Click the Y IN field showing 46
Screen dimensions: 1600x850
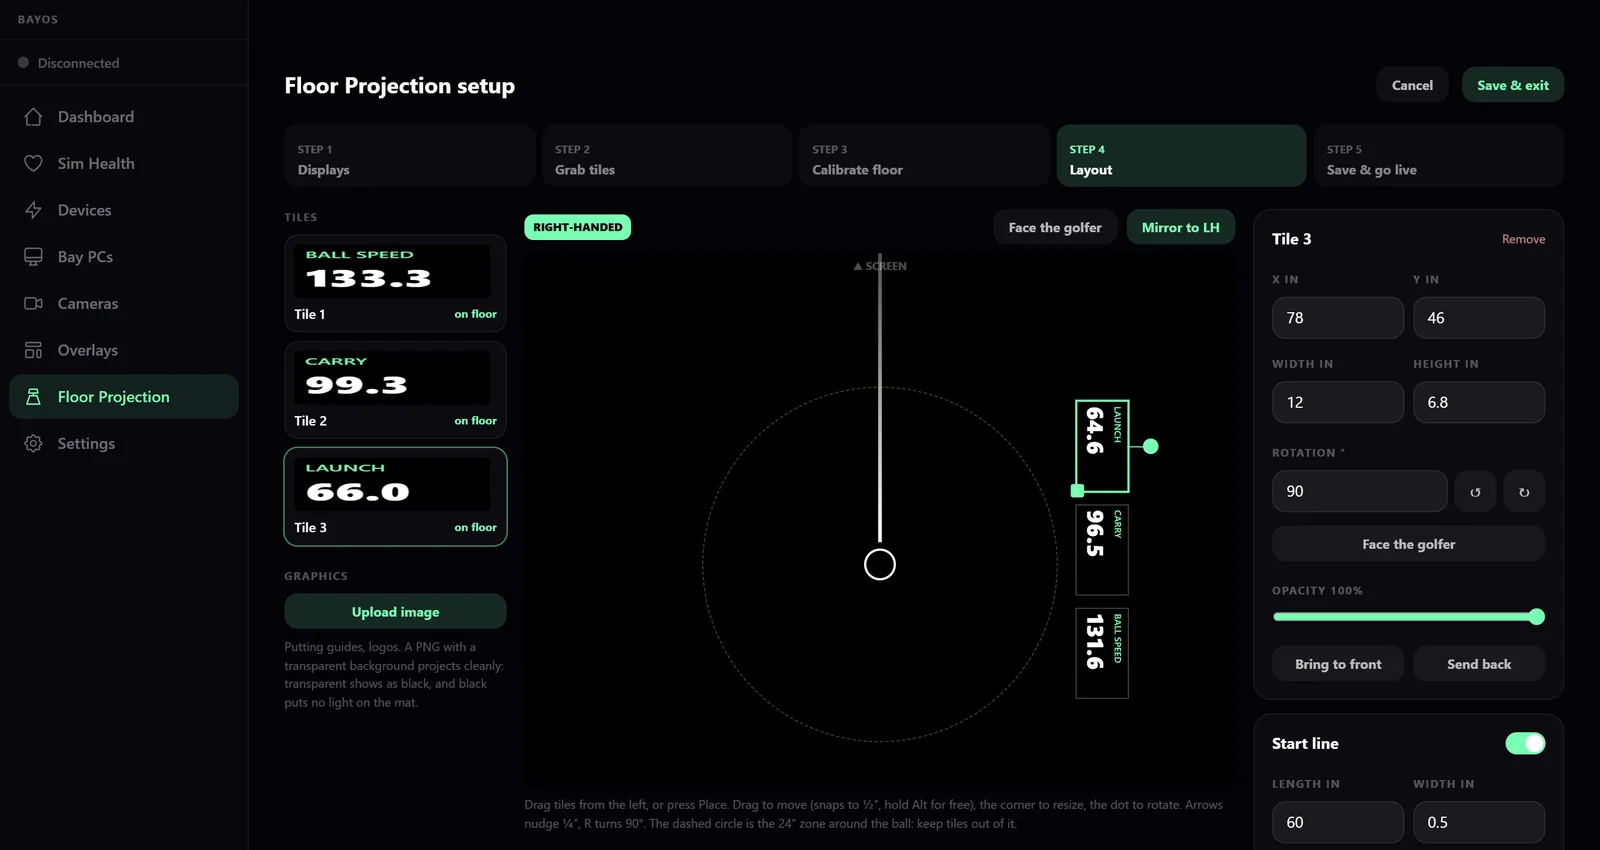tap(1479, 318)
